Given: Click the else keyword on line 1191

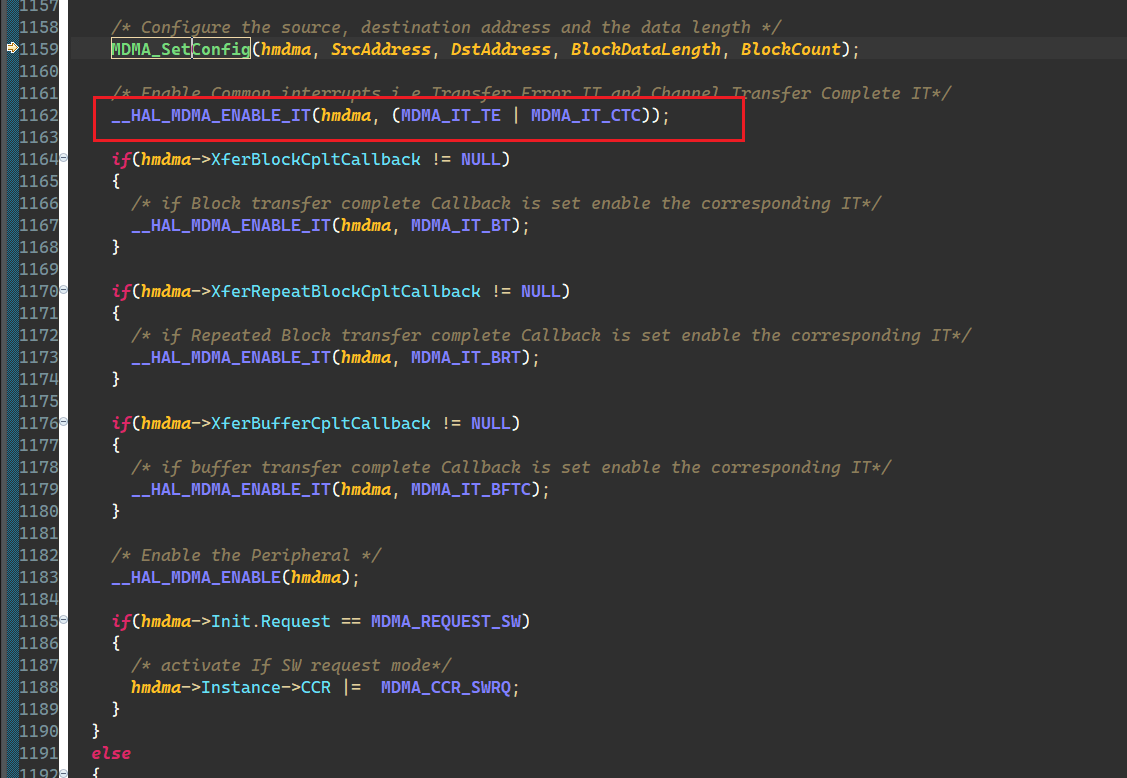Looking at the screenshot, I should [111, 754].
